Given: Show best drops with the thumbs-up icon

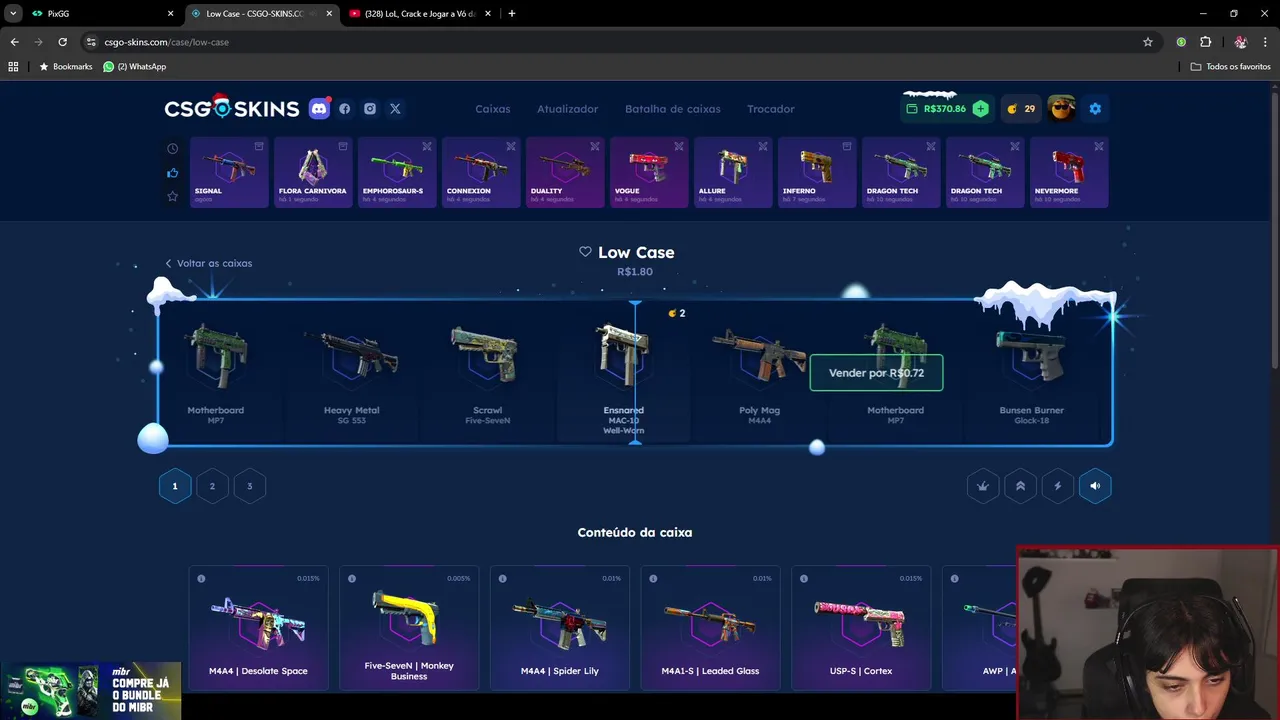Looking at the screenshot, I should coord(172,173).
